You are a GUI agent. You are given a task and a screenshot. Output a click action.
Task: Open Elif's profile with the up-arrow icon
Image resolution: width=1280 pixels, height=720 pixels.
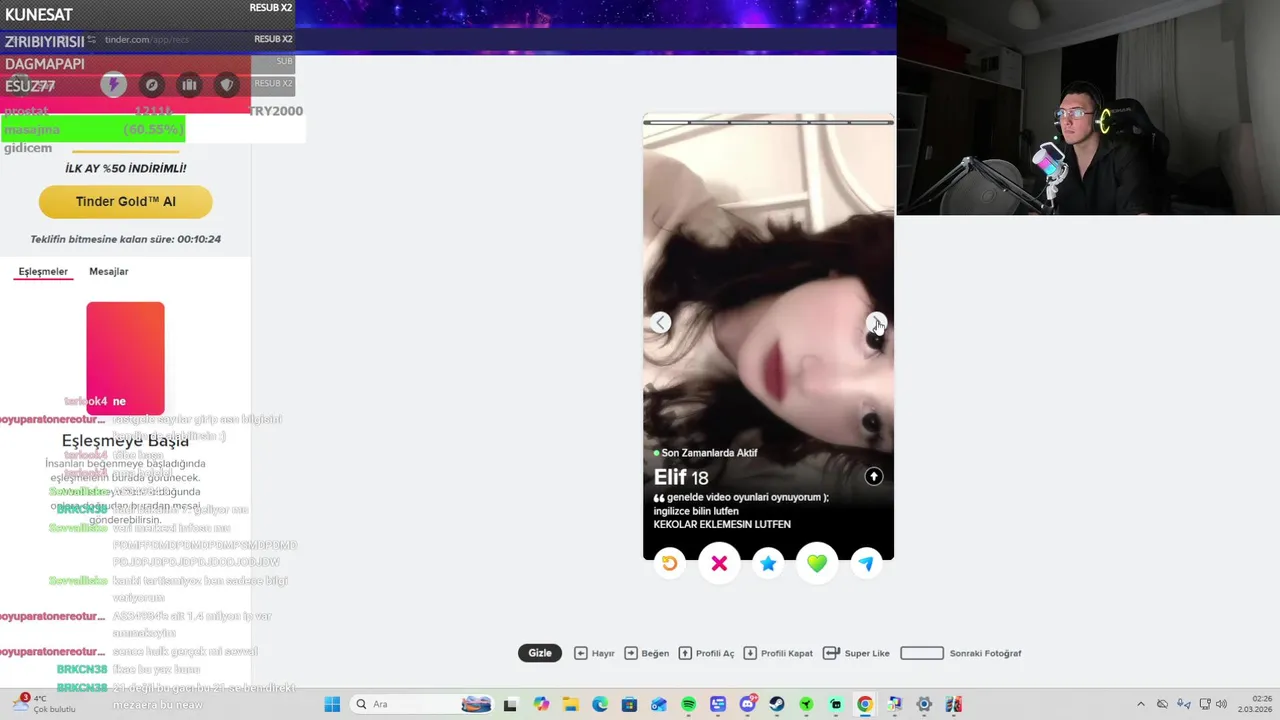874,476
